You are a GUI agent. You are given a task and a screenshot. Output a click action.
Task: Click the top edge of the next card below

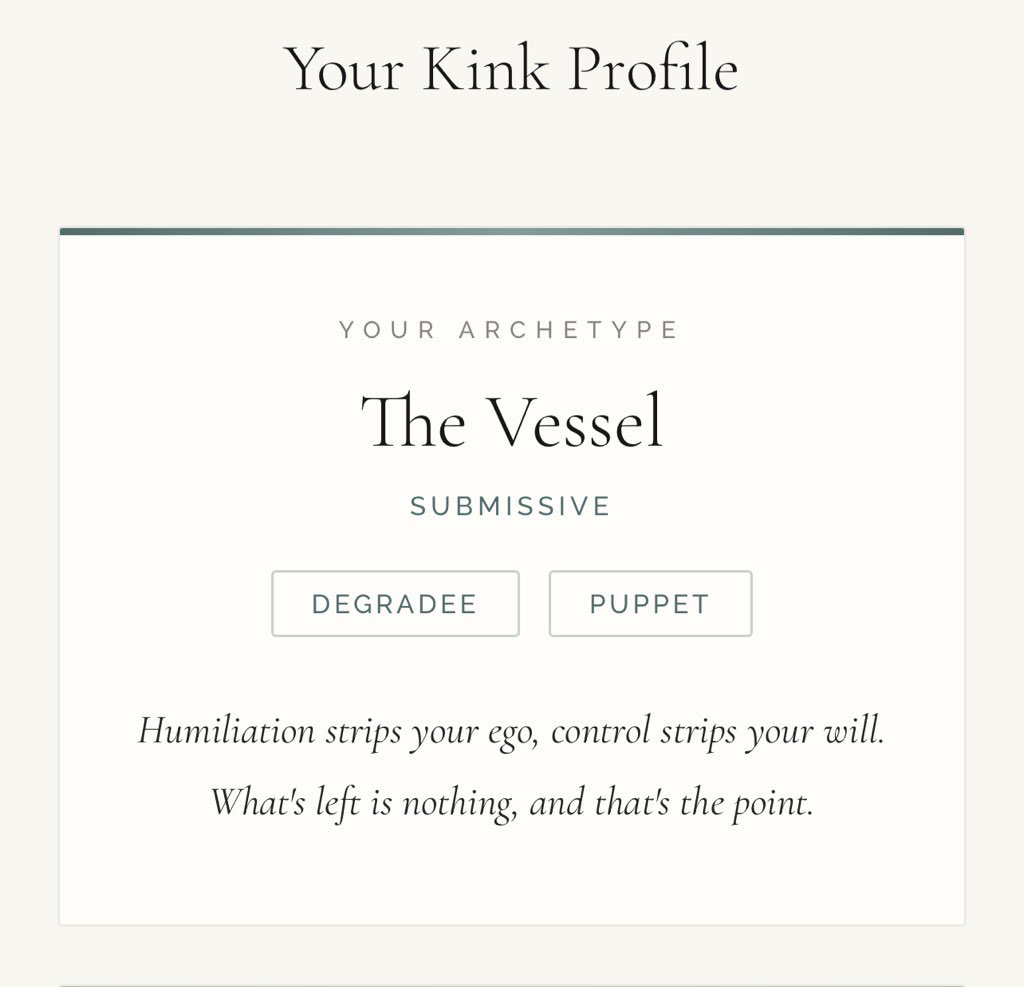tap(511, 984)
